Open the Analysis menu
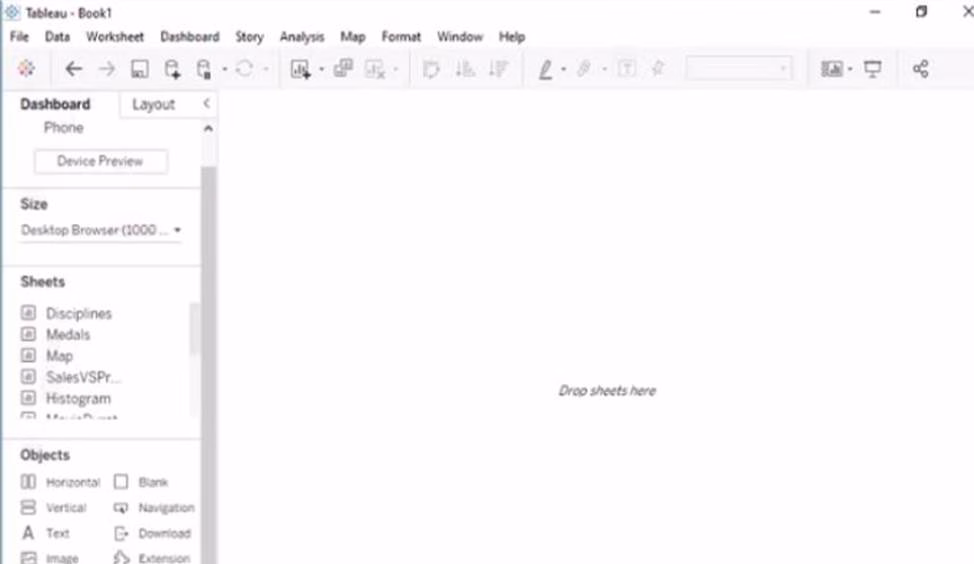974x564 pixels. (x=302, y=37)
